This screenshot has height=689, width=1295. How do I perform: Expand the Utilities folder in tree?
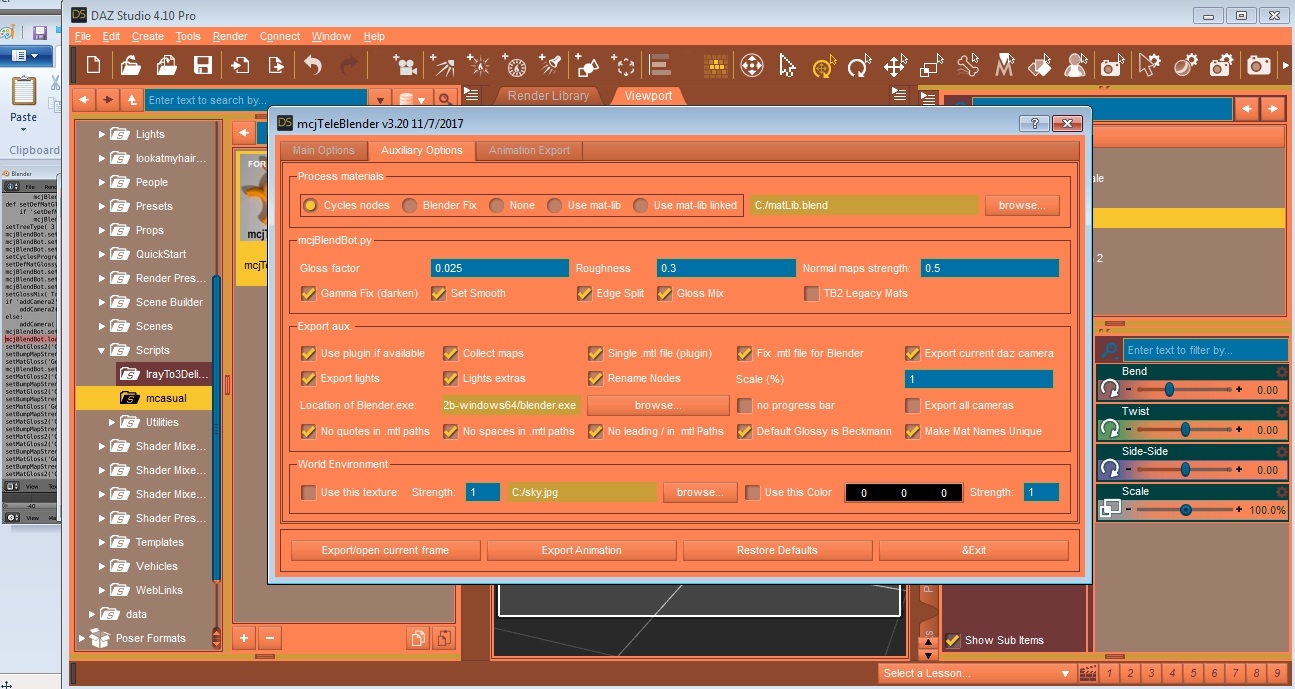pyautogui.click(x=113, y=423)
